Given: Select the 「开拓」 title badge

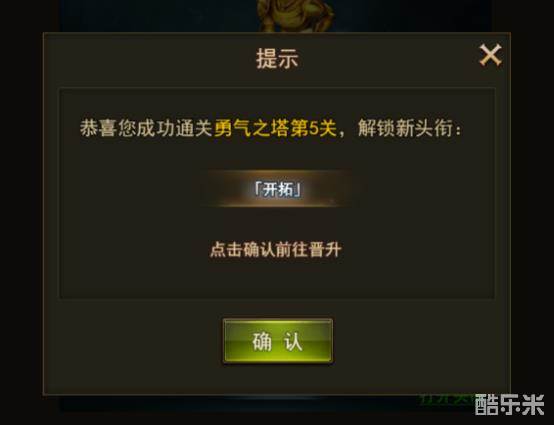Looking at the screenshot, I should pyautogui.click(x=278, y=190).
